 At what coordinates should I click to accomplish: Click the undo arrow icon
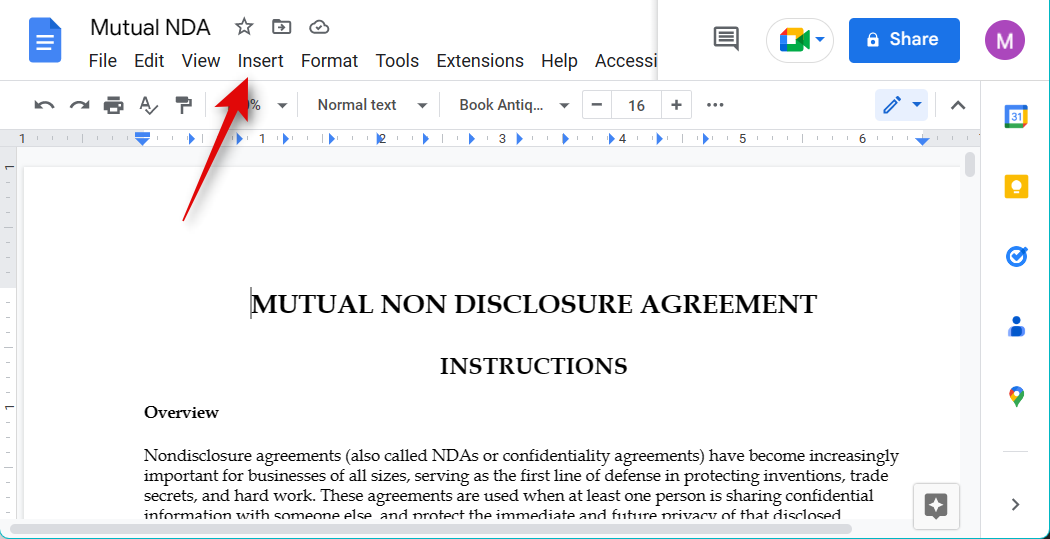point(44,105)
